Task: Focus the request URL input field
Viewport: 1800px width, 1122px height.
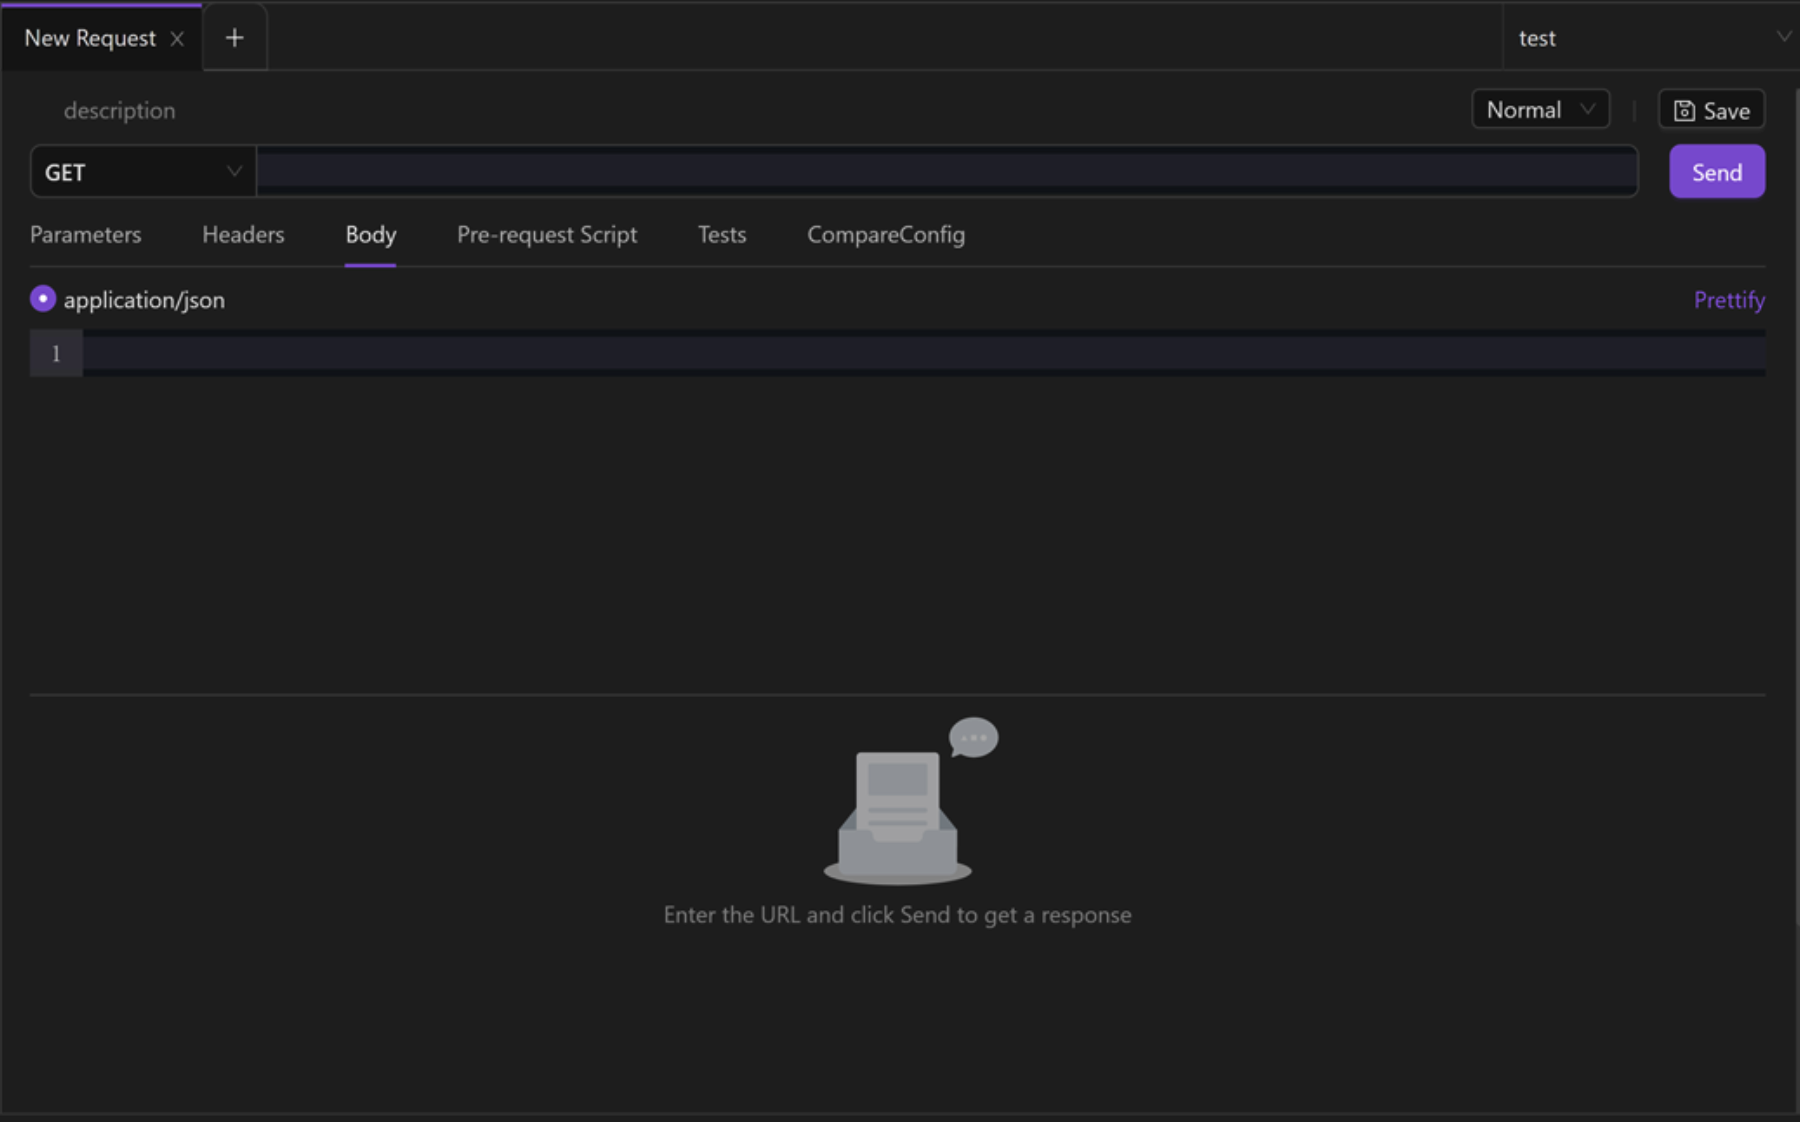Action: [947, 172]
